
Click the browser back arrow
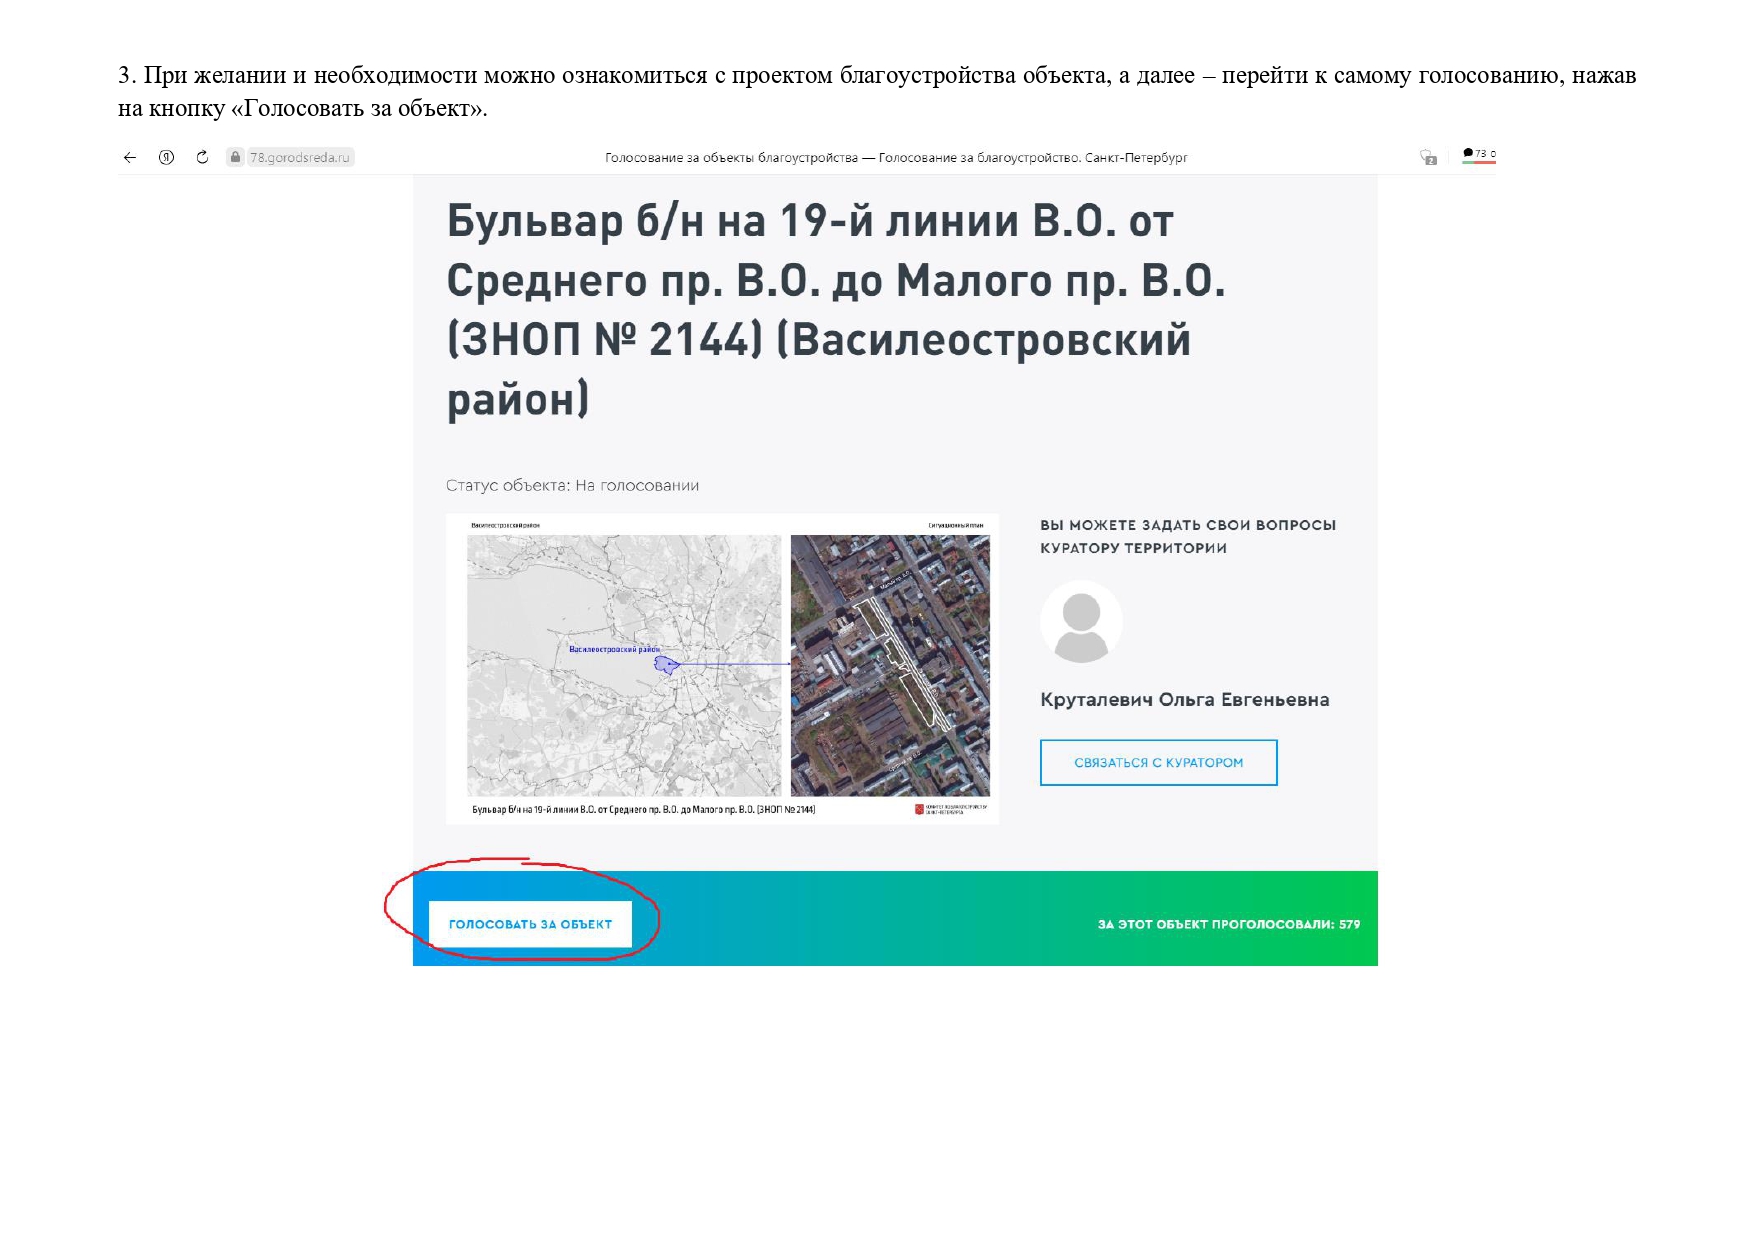[130, 157]
